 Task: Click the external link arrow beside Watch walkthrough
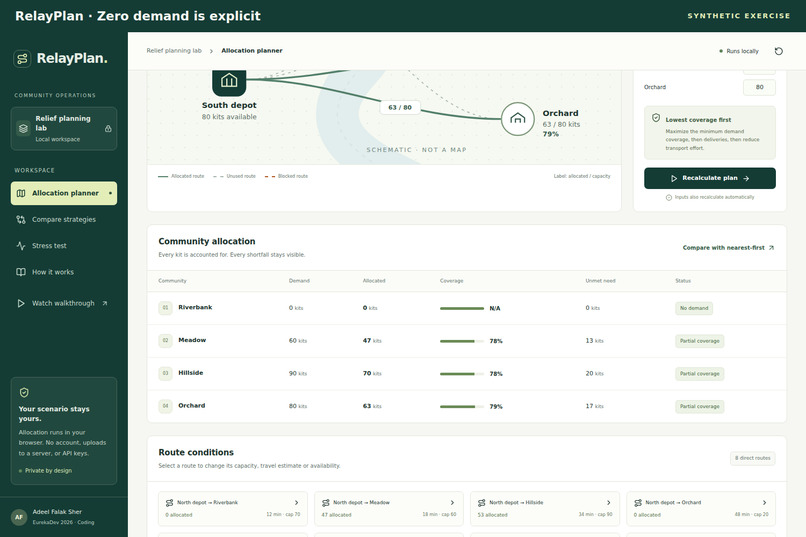(105, 303)
